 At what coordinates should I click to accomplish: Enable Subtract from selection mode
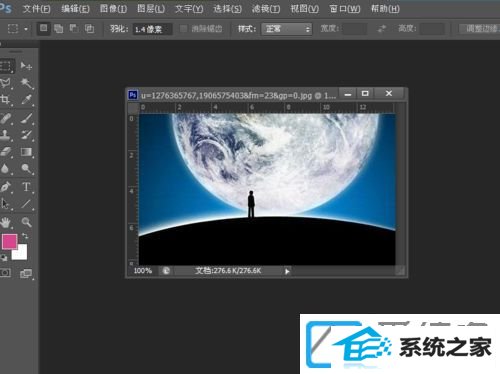[x=74, y=29]
